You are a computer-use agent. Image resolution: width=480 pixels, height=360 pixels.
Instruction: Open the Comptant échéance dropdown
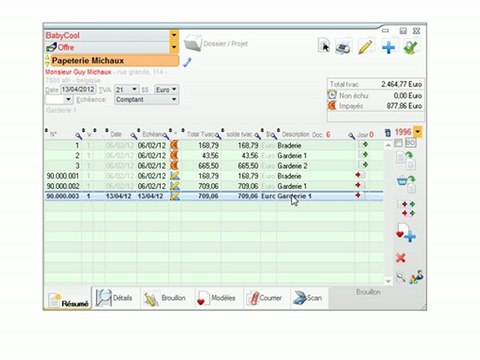(x=174, y=99)
